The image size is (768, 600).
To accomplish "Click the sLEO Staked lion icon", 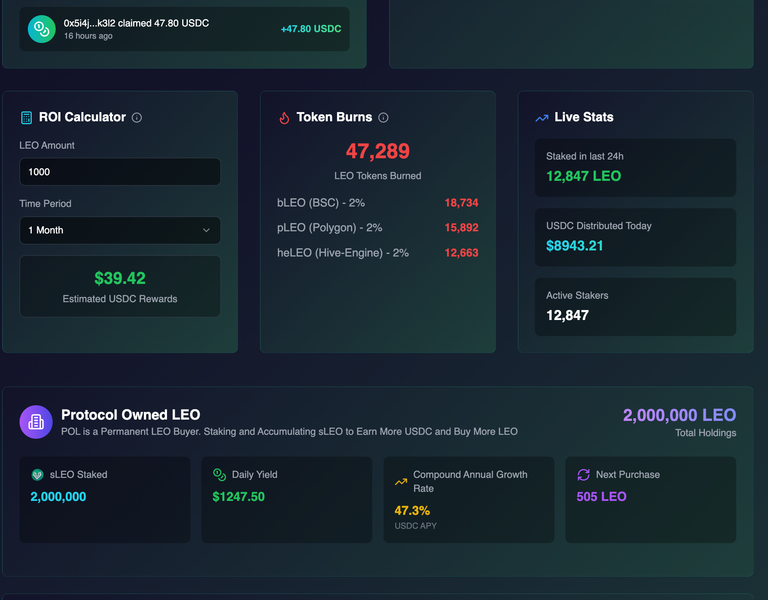I will tap(37, 475).
